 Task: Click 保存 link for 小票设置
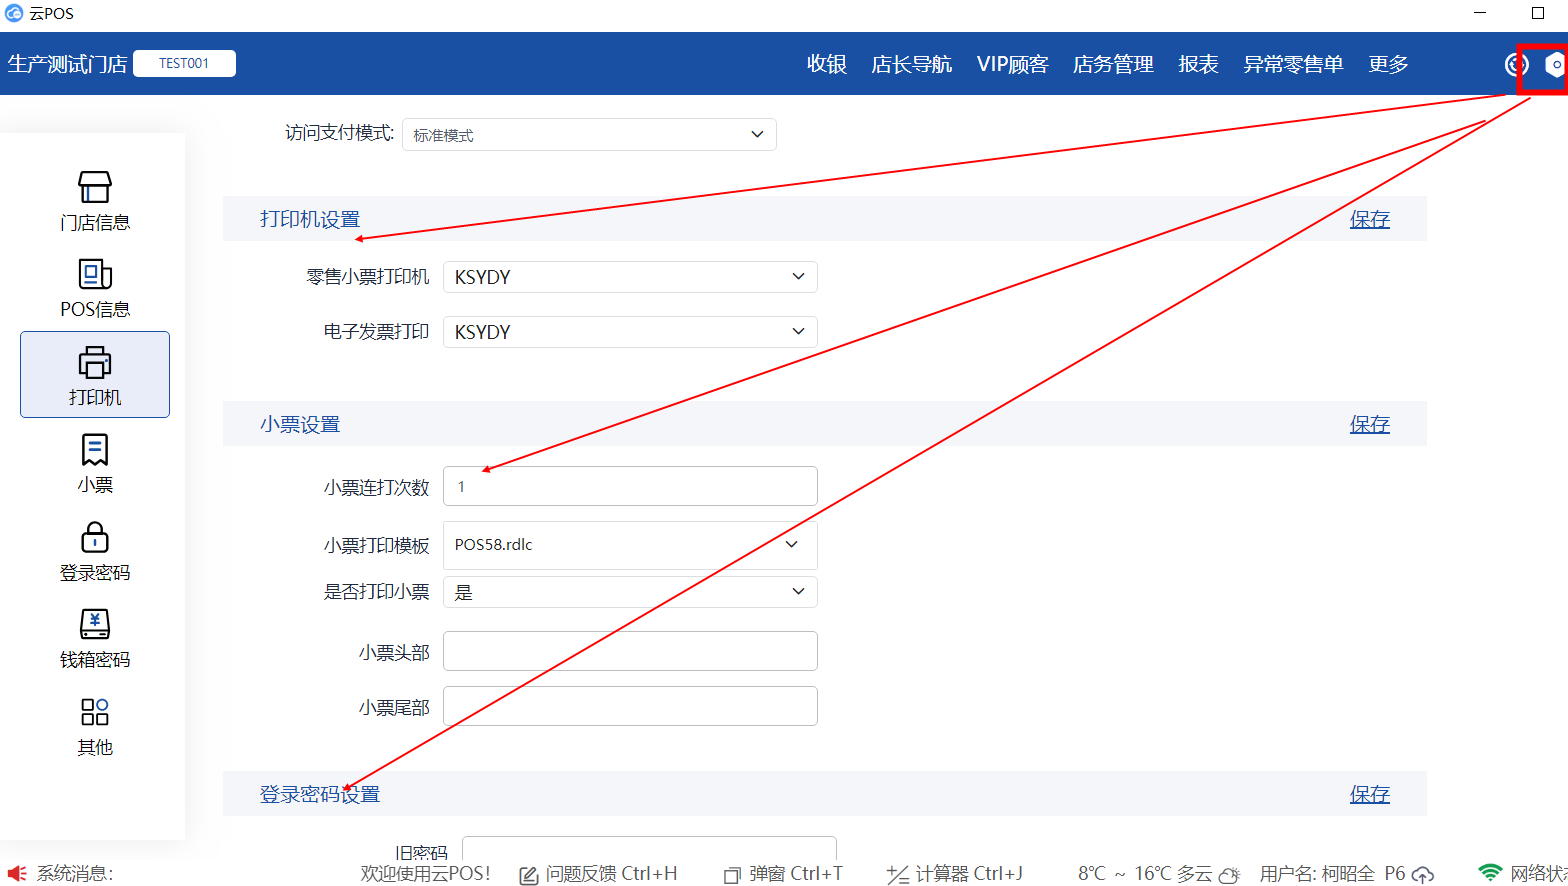[1369, 424]
